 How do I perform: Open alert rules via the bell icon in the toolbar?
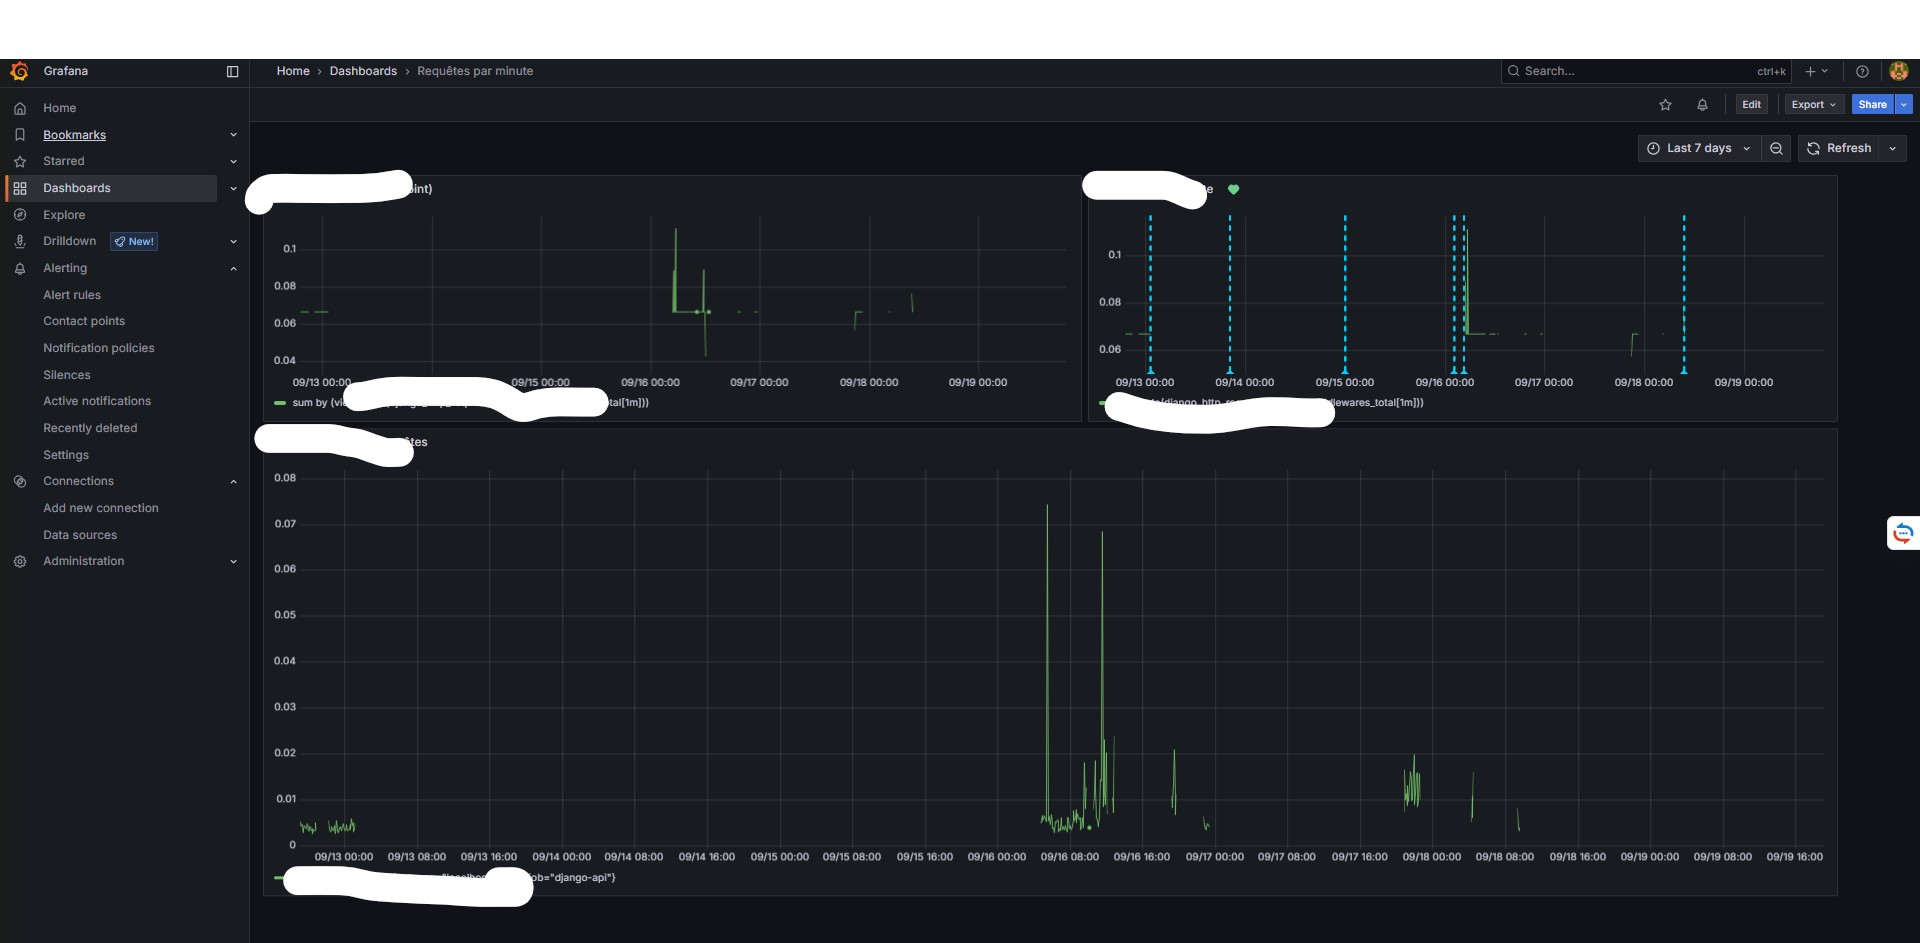tap(1702, 104)
